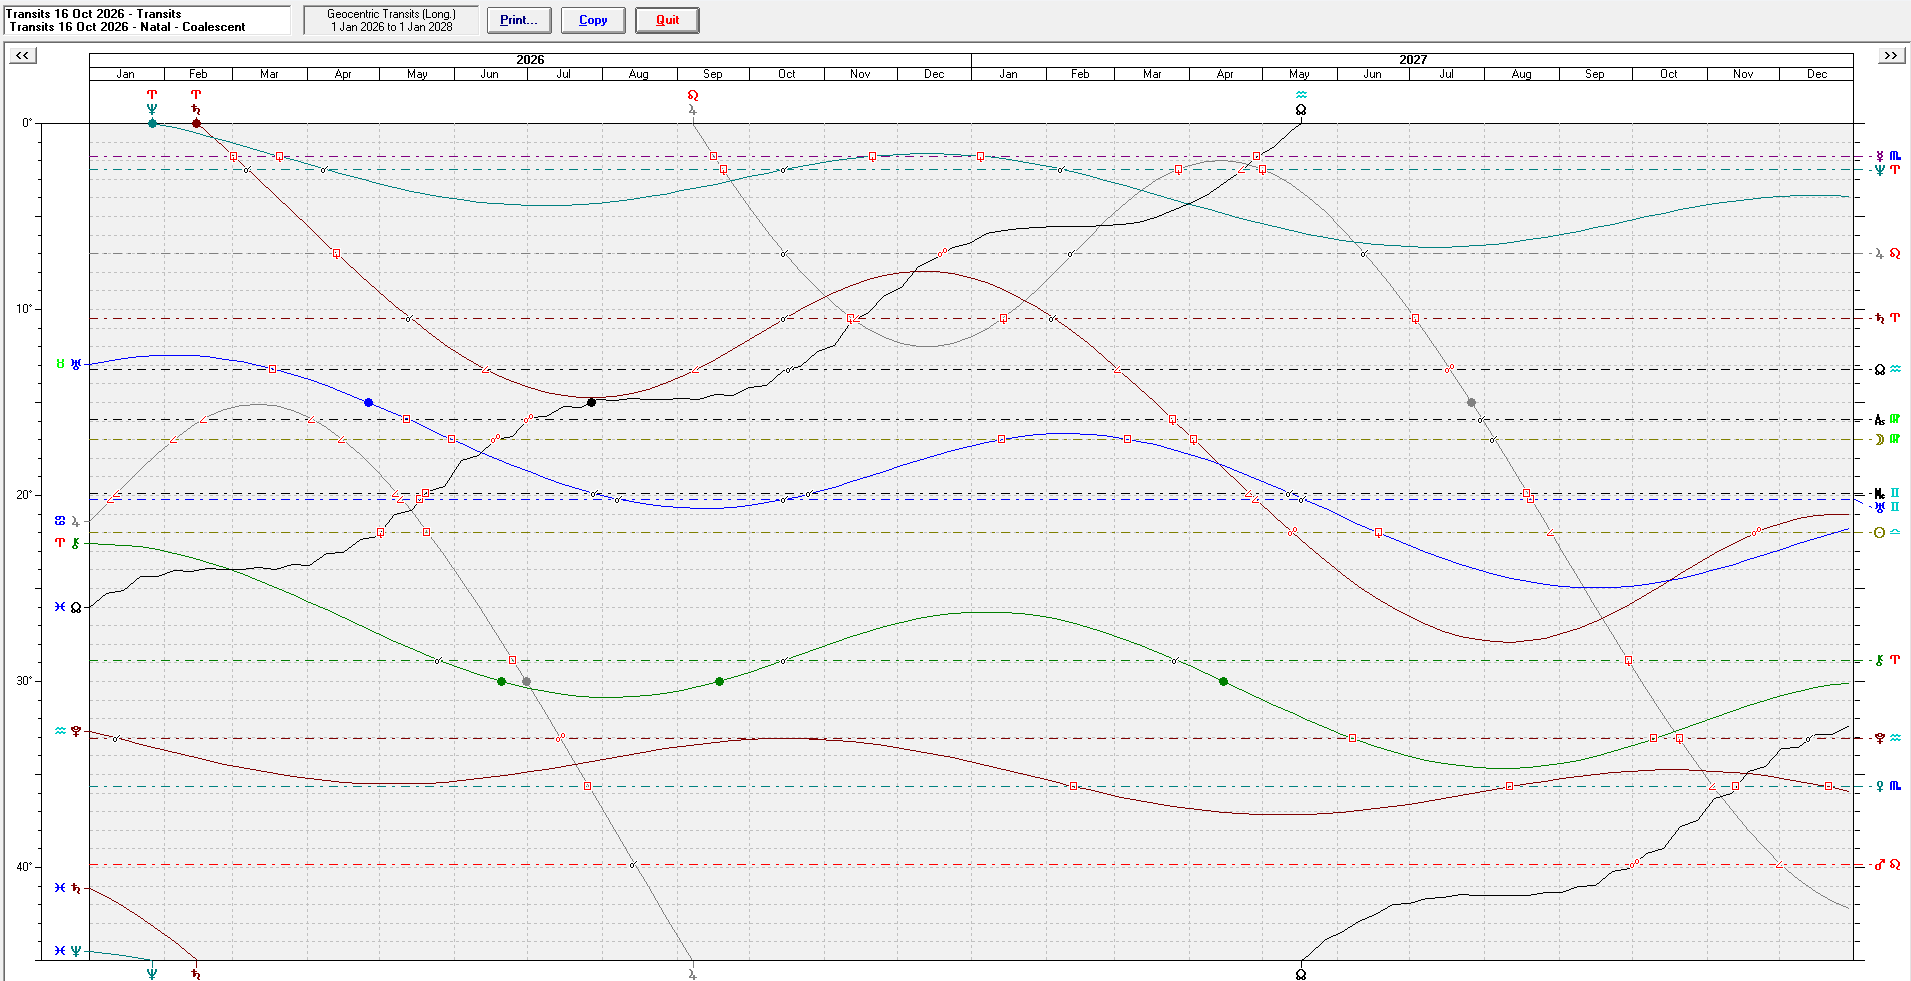Select natal North Node in Aquarius label
The image size is (1911, 981).
(1887, 369)
